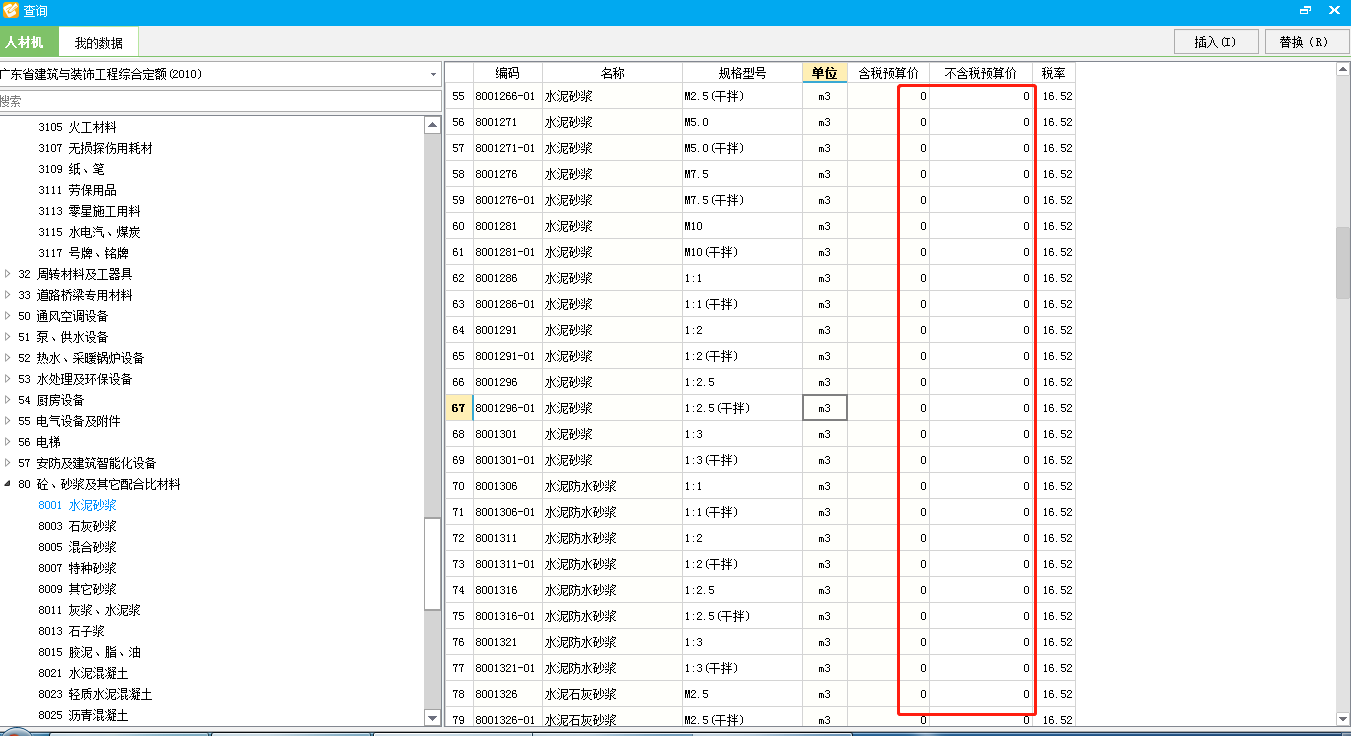Expand the 57 安防及建筑智能化设备 node
The height and width of the screenshot is (736, 1351).
(9, 463)
